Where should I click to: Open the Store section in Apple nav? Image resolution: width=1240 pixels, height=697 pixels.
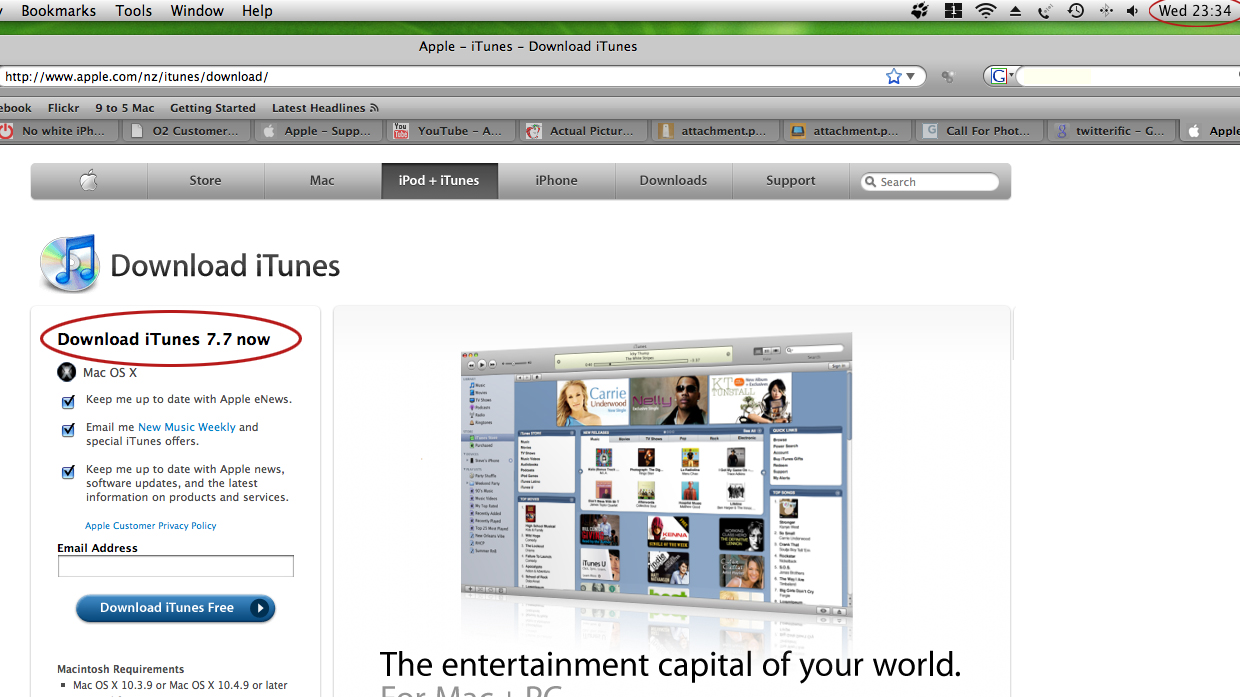(x=206, y=181)
